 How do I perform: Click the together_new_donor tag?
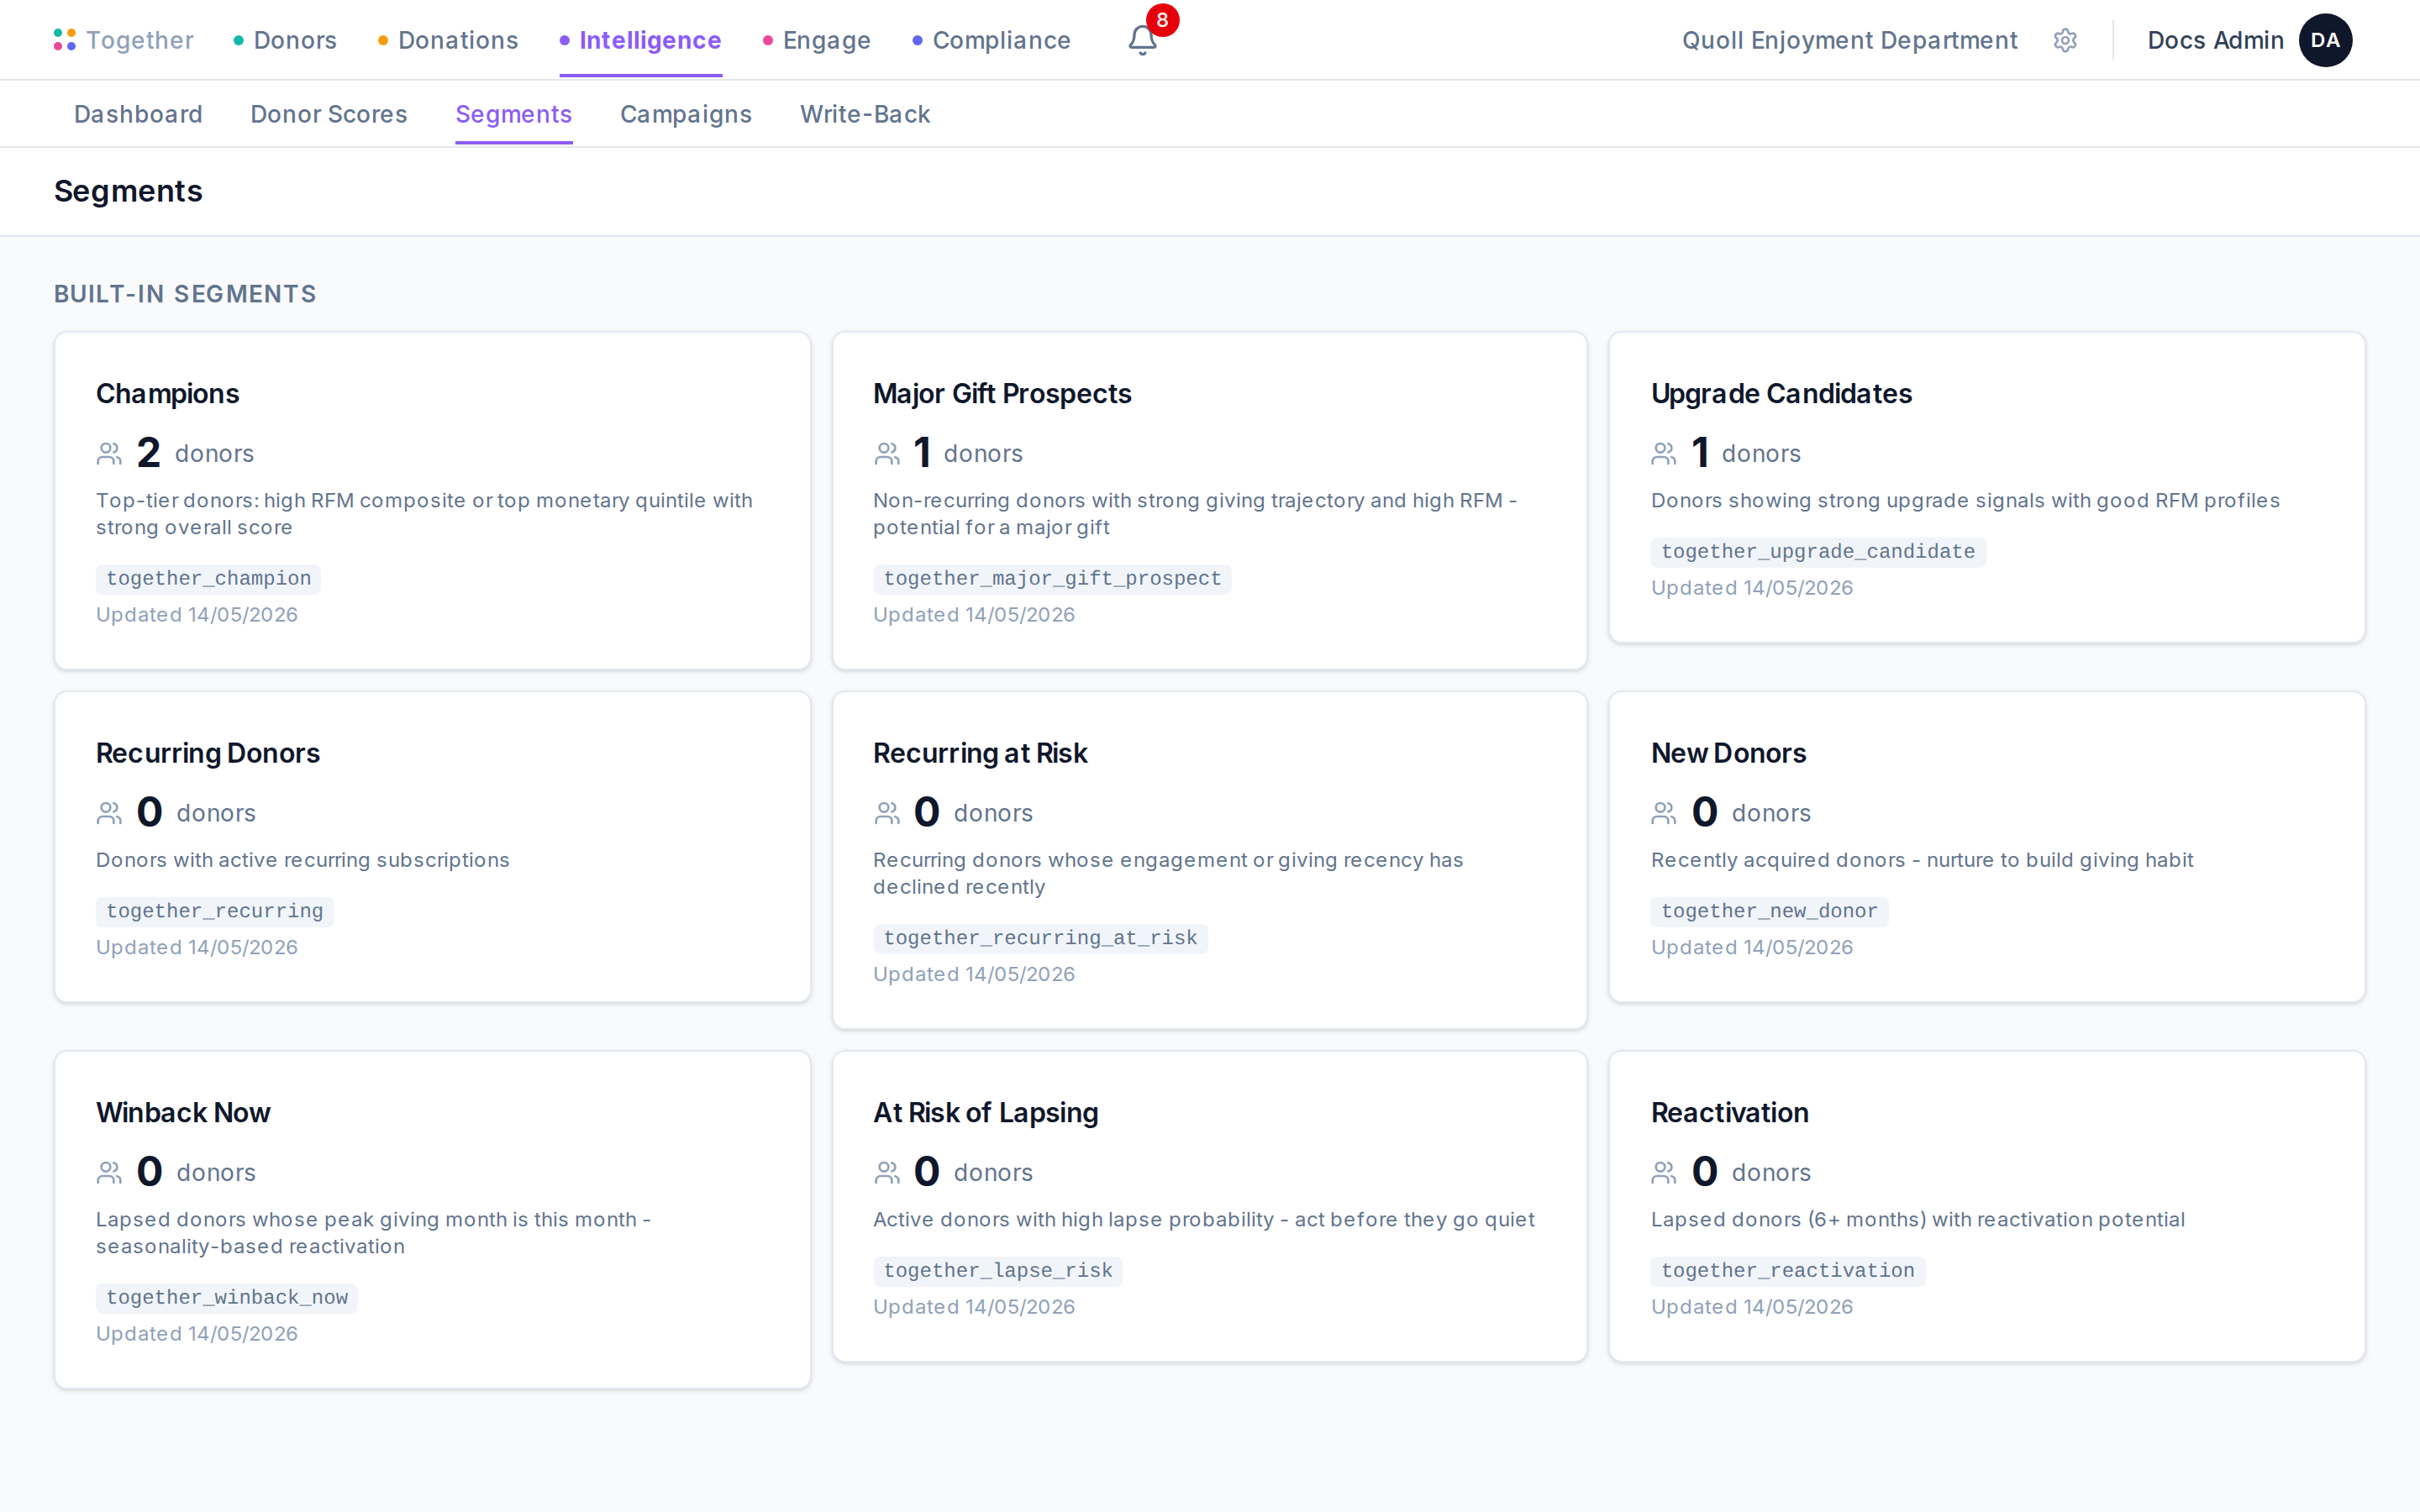coord(1769,911)
